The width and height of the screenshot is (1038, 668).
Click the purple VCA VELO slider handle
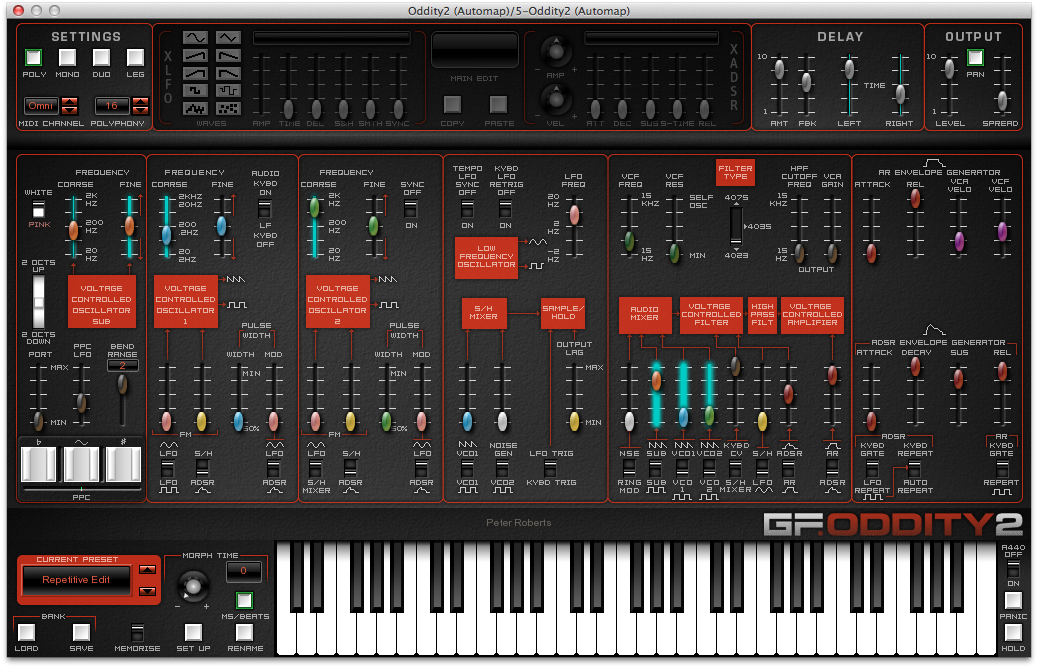tap(959, 241)
